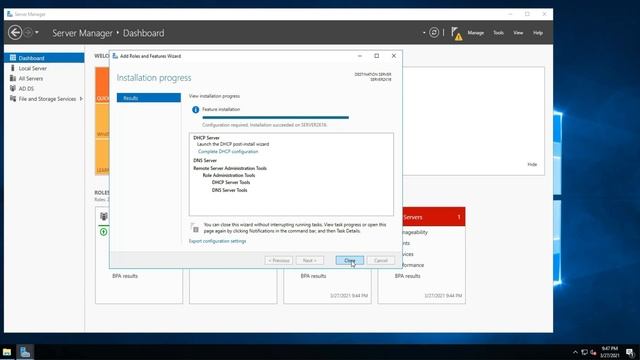Select the Results step in the wizard

tap(149, 98)
